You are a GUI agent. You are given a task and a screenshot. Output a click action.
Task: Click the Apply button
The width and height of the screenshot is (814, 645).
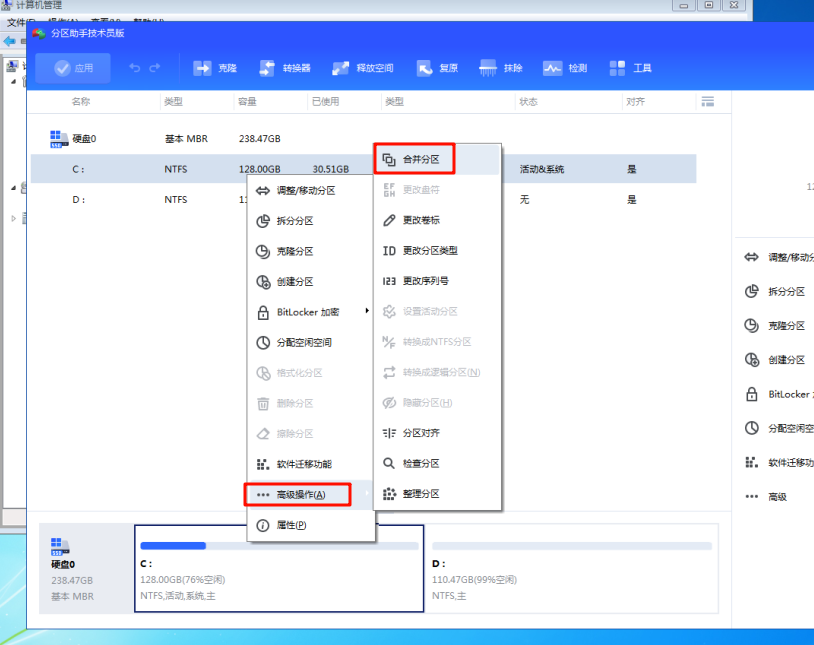click(x=74, y=68)
